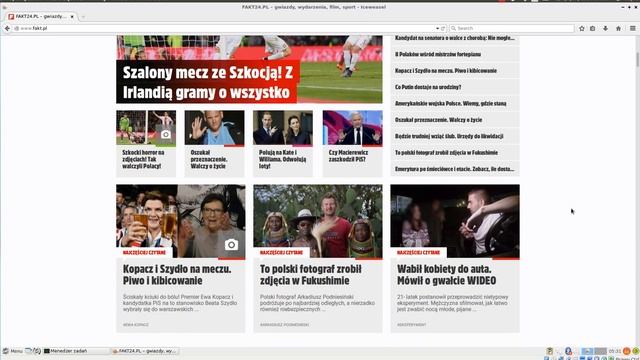
Task: Click the #EKSPERYMENT tag
Action: coord(411,324)
